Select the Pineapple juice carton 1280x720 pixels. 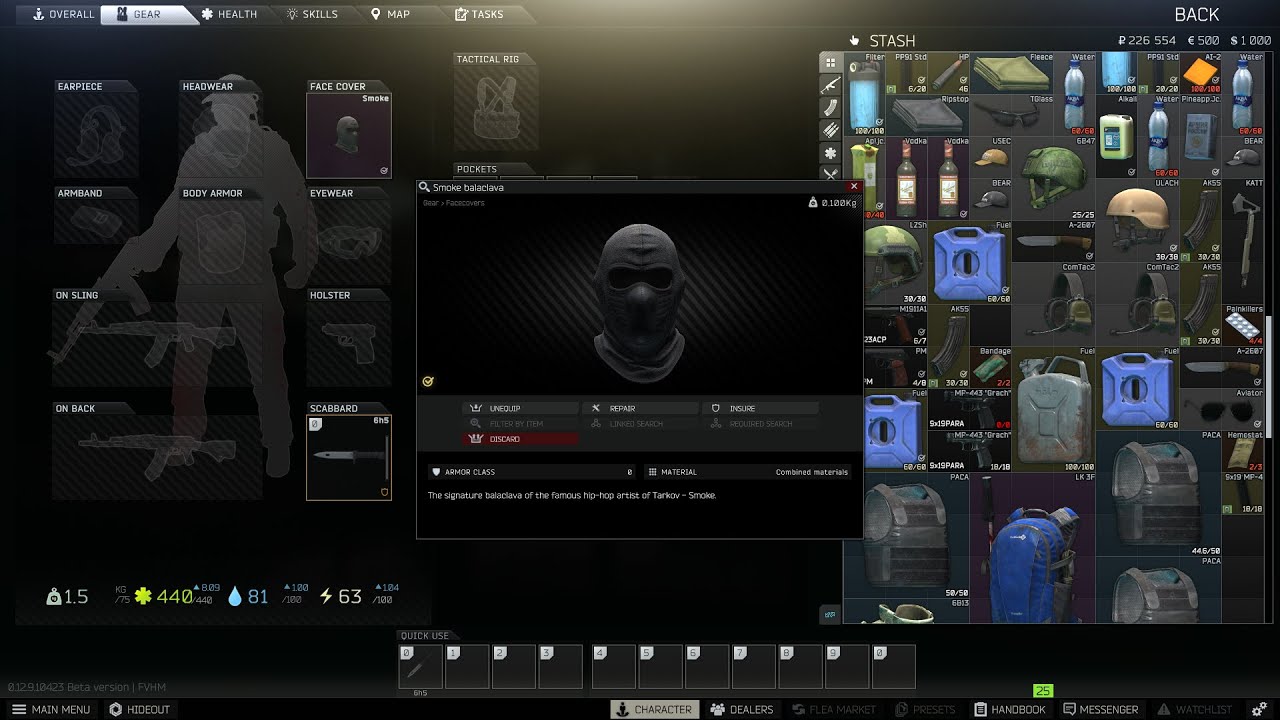tap(1201, 136)
